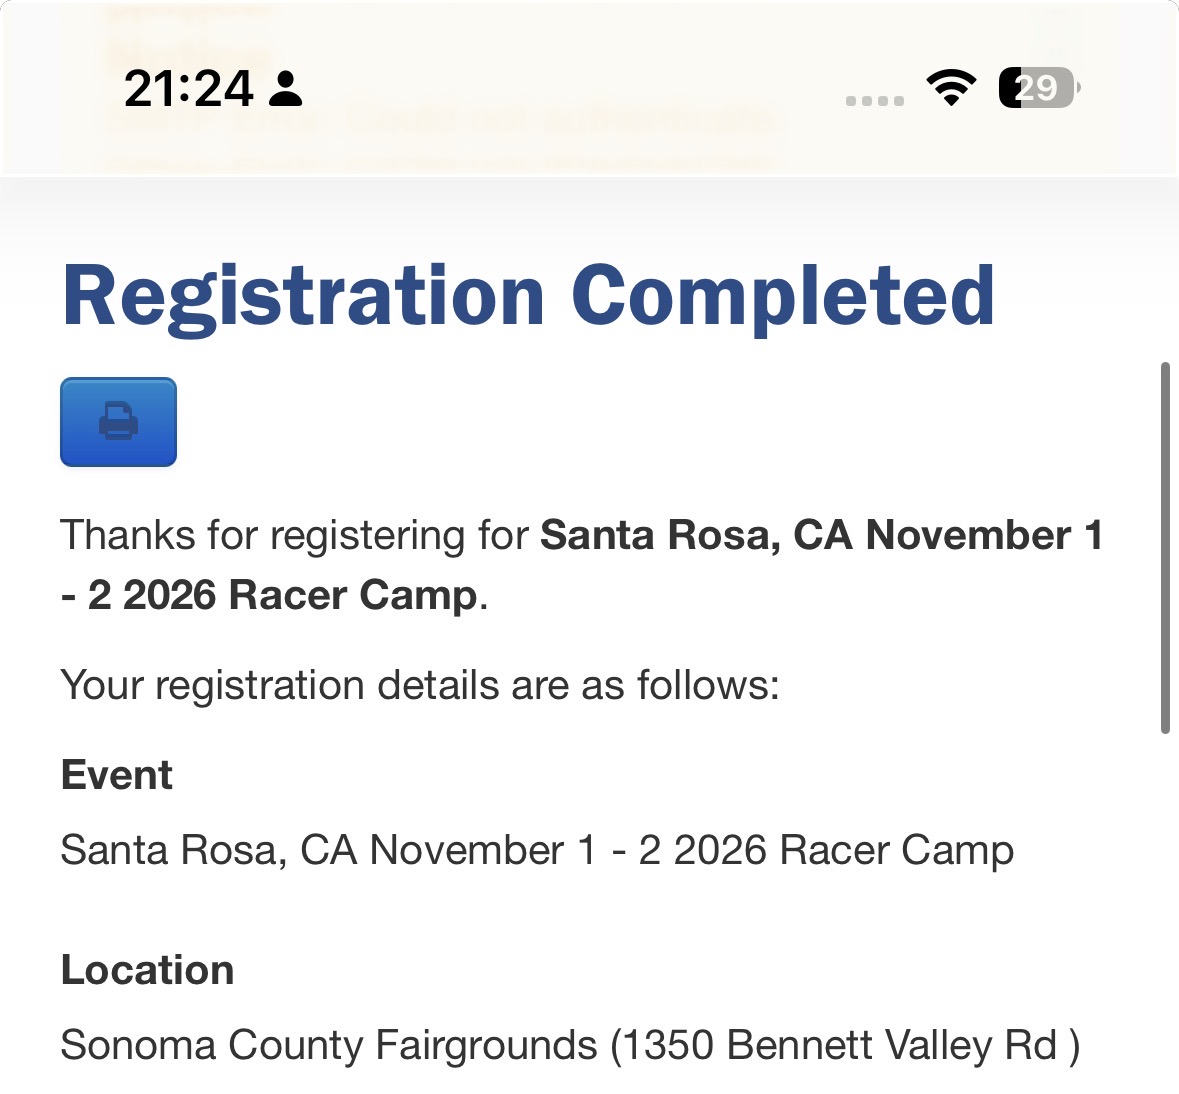Click the Sonoma County Fairgrounds address
Viewport: 1179px width, 1094px height.
tap(570, 1045)
